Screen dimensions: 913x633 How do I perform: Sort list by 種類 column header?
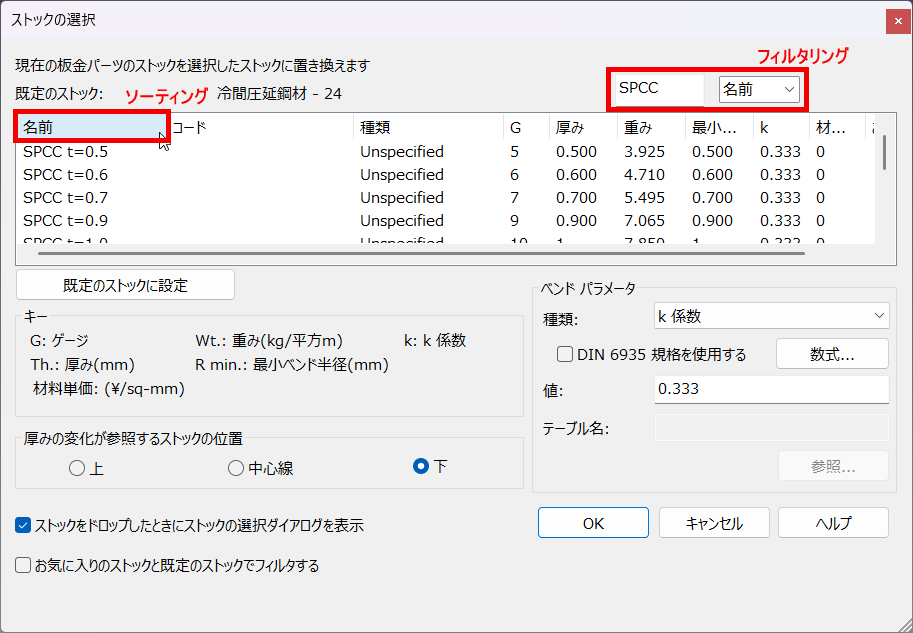428,128
